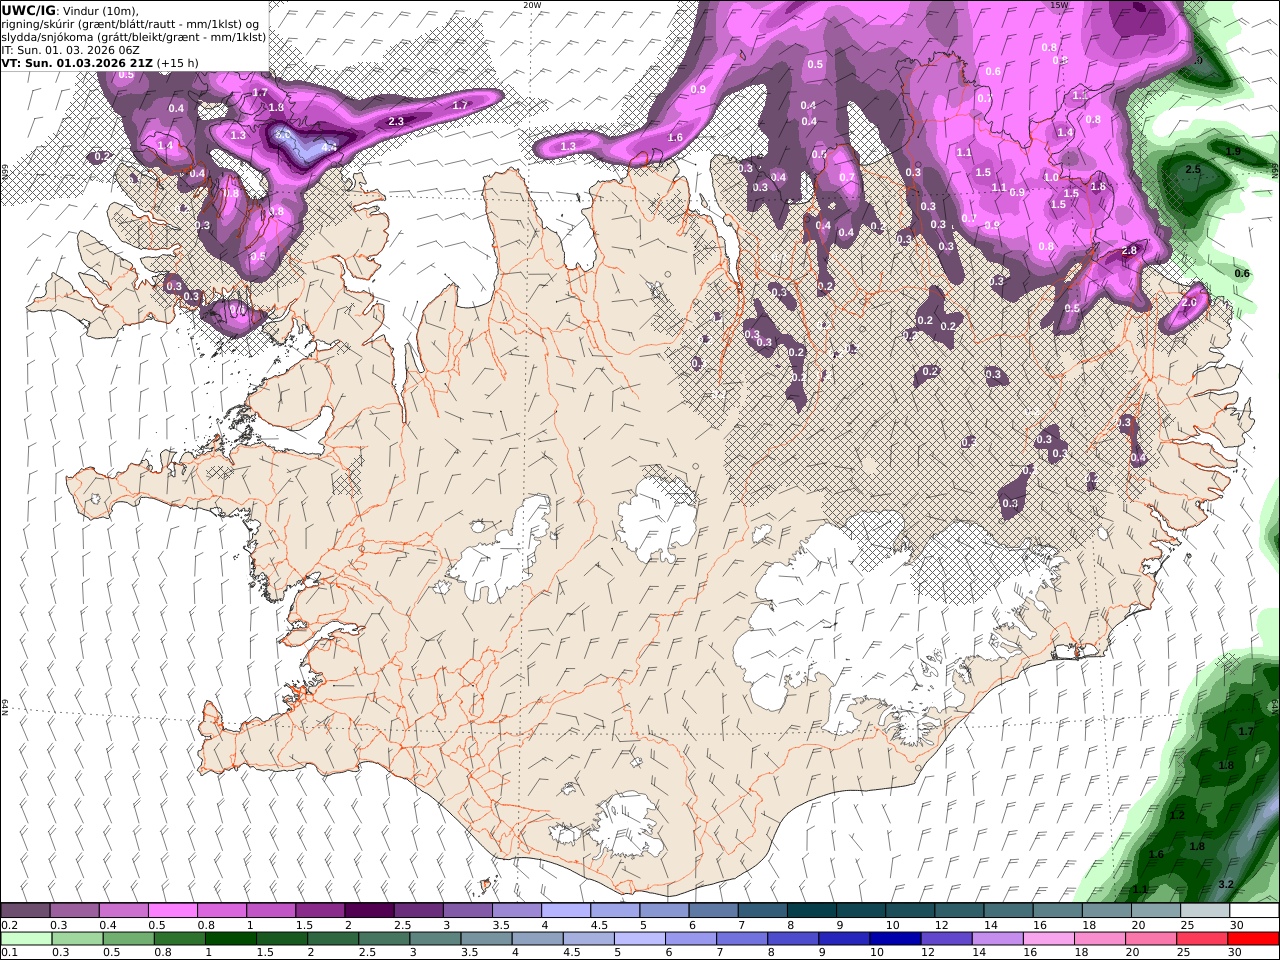Click the 2.8 snowfall value in the east
The height and width of the screenshot is (960, 1280).
point(1130,250)
